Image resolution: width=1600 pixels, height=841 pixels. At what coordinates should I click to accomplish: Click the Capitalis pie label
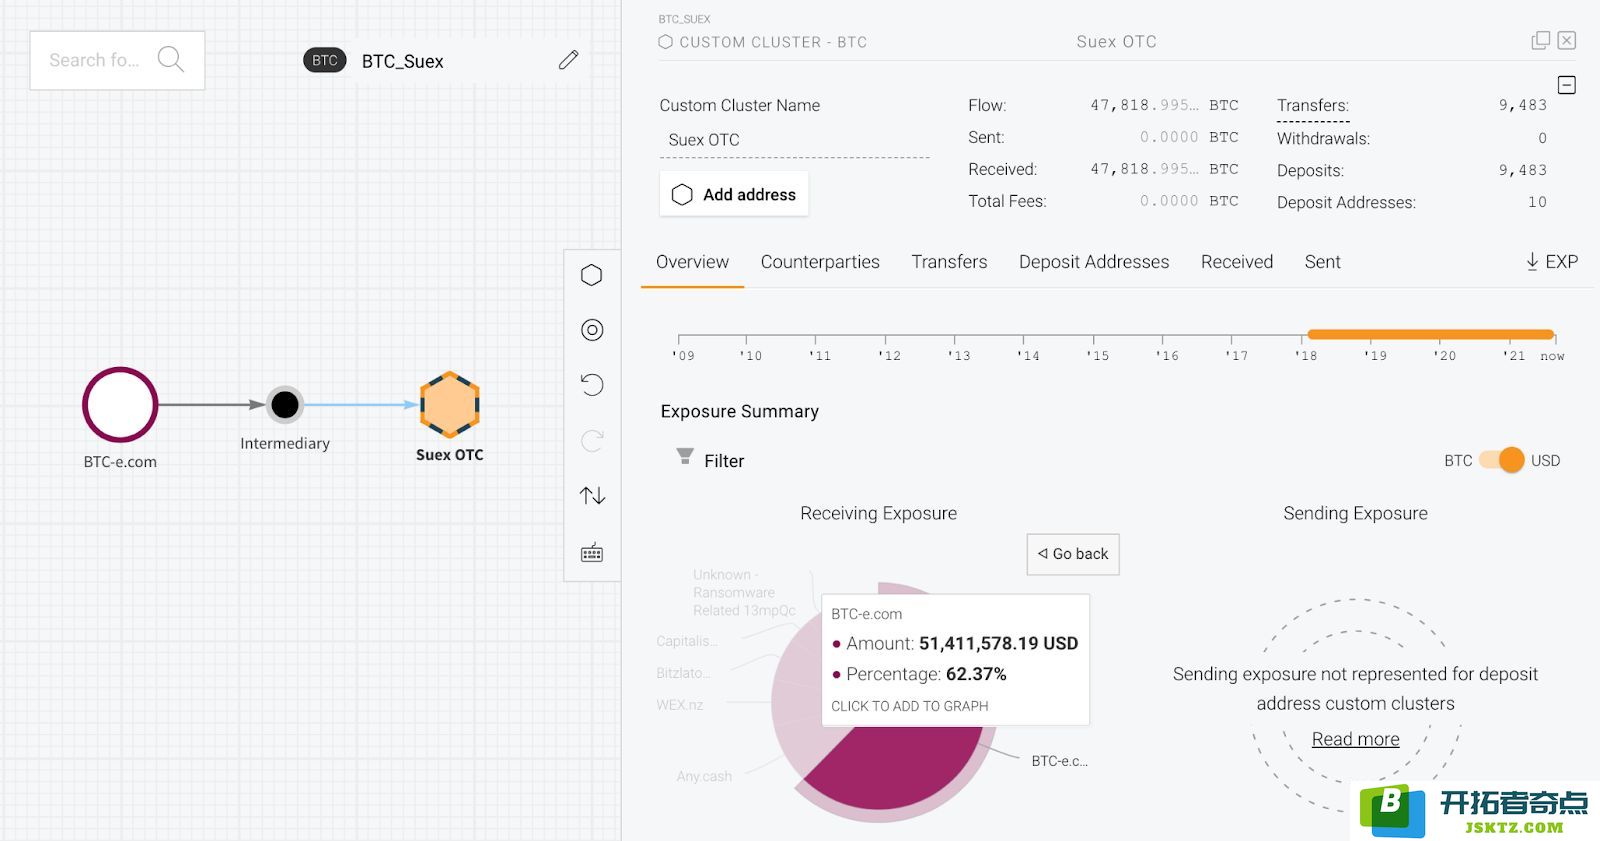point(686,641)
